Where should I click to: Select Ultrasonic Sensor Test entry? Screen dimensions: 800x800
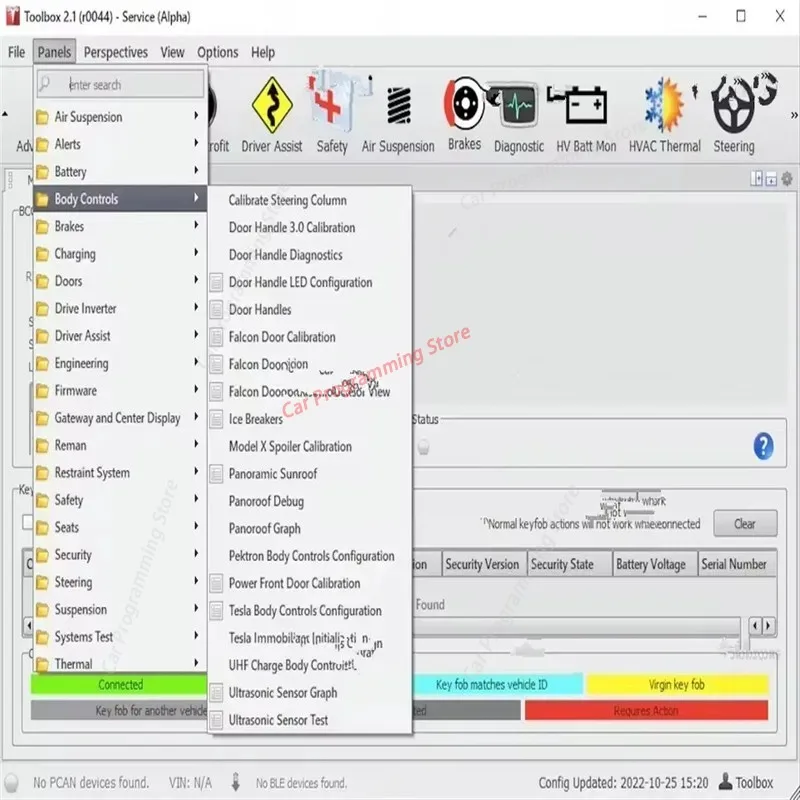310,720
